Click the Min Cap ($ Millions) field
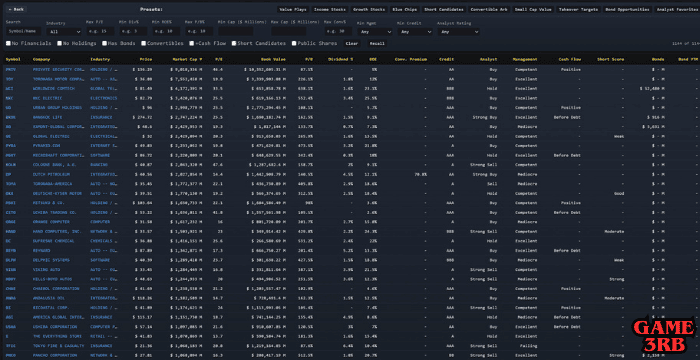This screenshot has height=360, width=700. coord(235,31)
